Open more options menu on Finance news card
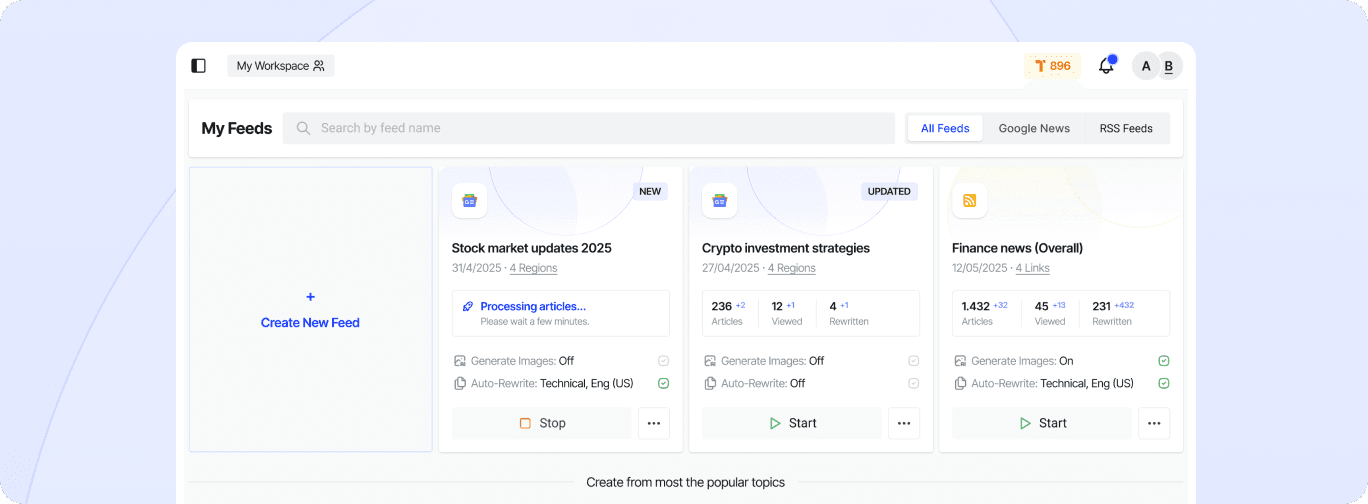 click(x=1154, y=423)
